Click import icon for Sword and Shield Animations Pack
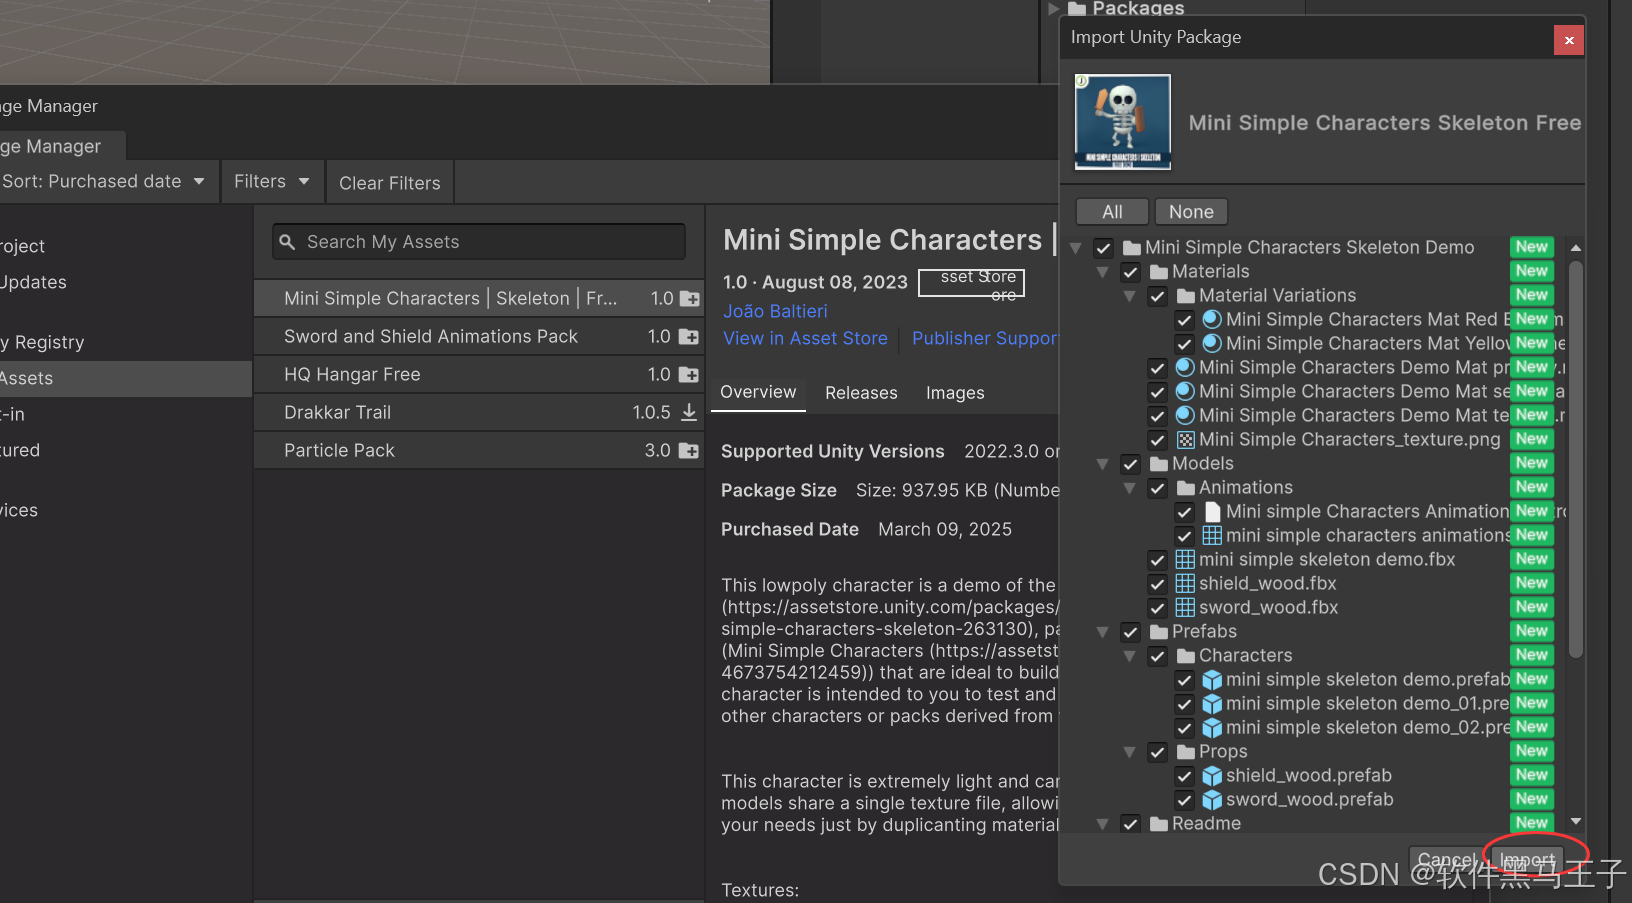 coord(689,336)
